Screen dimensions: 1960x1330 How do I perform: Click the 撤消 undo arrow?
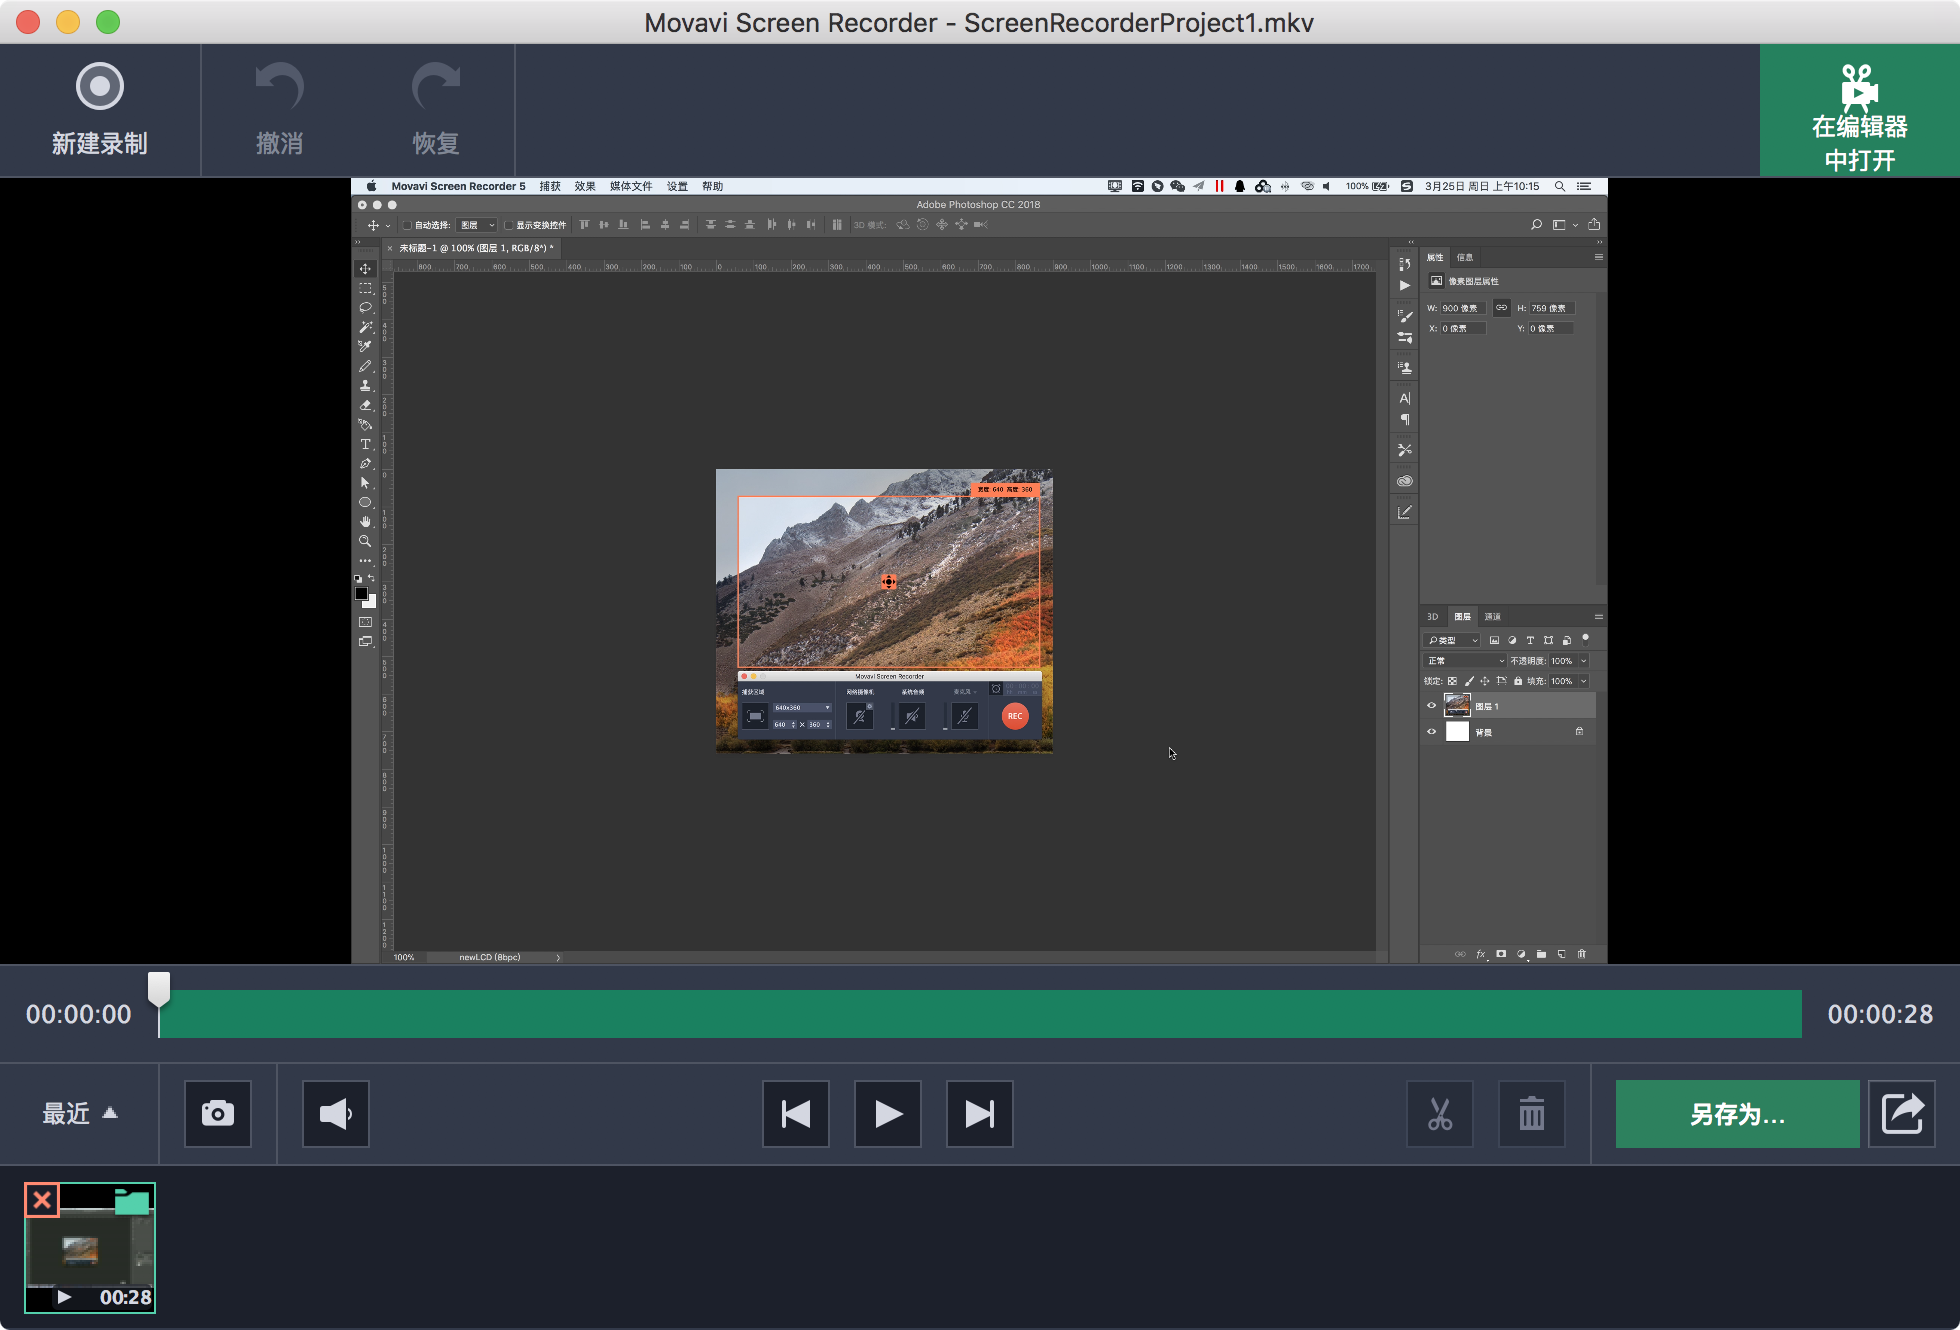(x=279, y=110)
